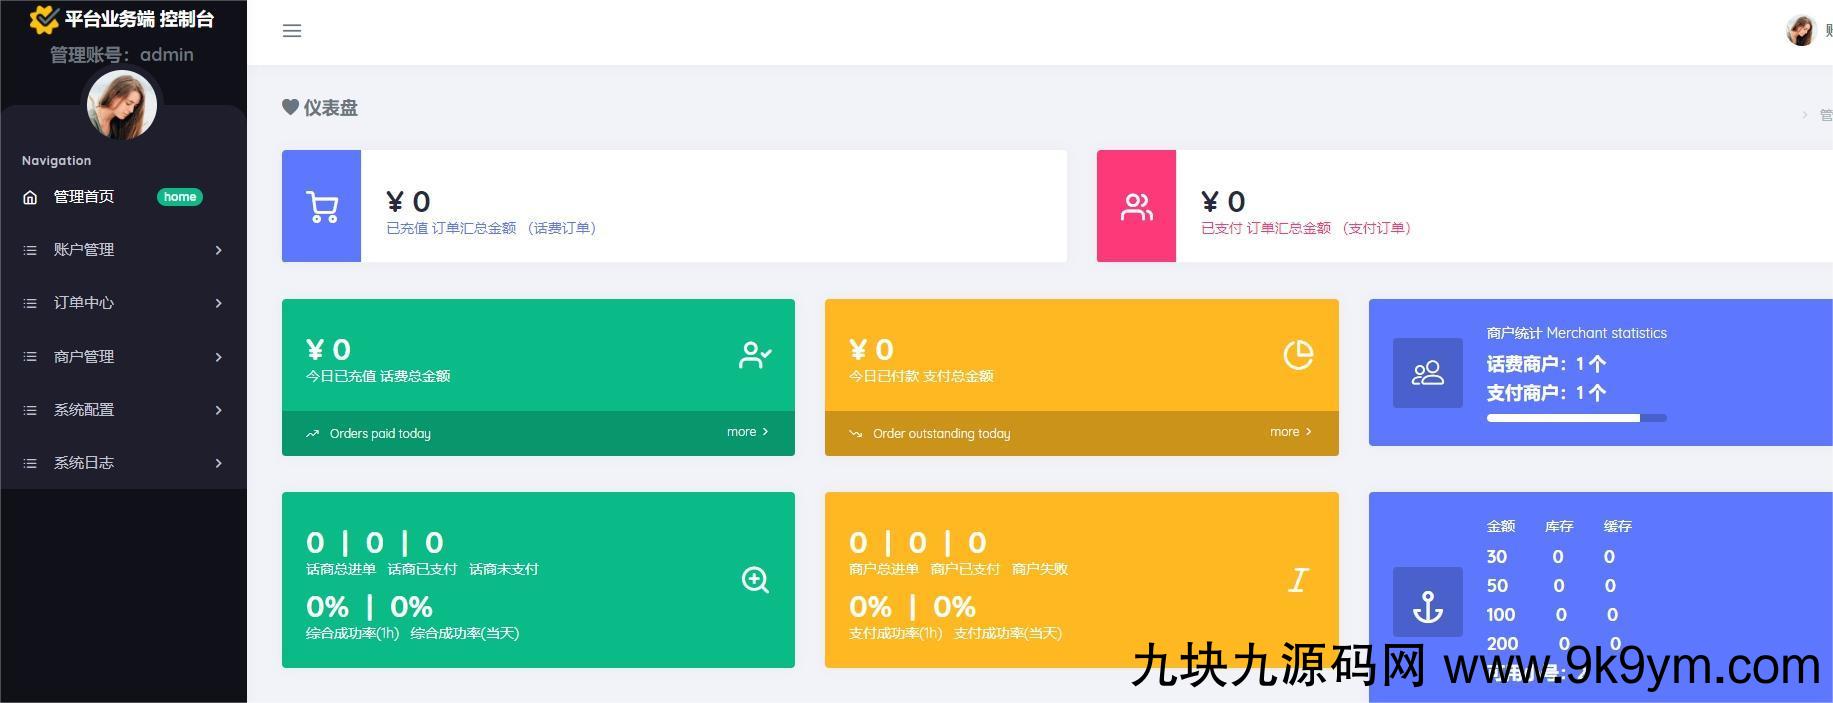Click the green home badge
This screenshot has width=1833, height=703.
coord(180,197)
